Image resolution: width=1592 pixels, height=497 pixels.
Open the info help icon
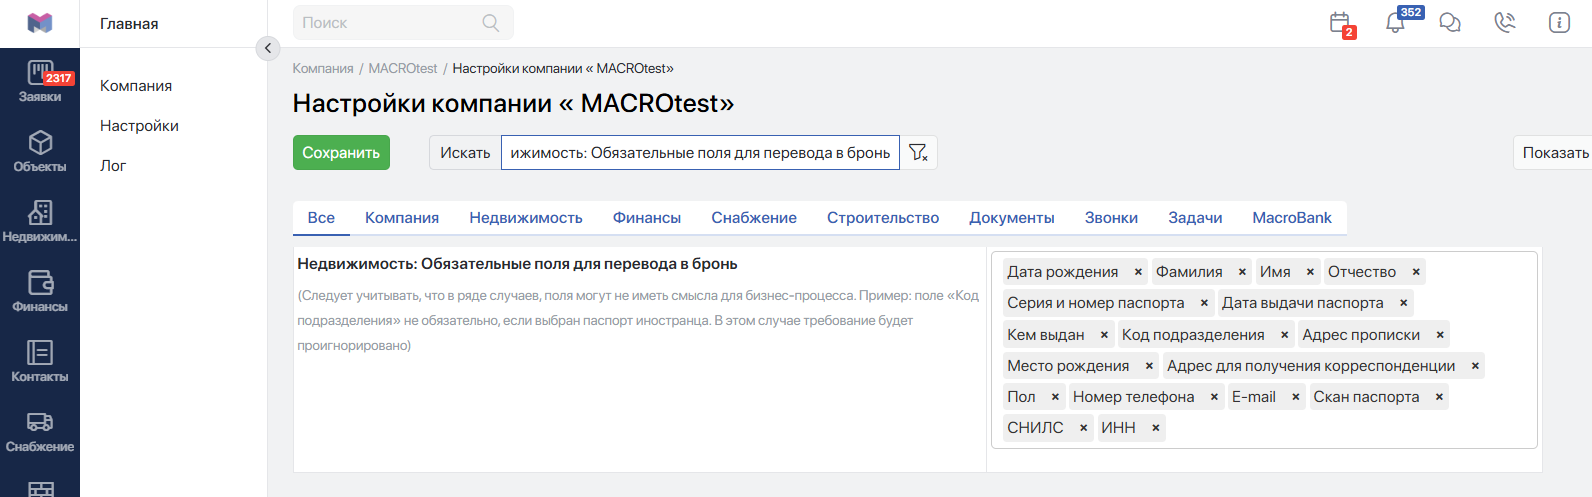(x=1559, y=23)
